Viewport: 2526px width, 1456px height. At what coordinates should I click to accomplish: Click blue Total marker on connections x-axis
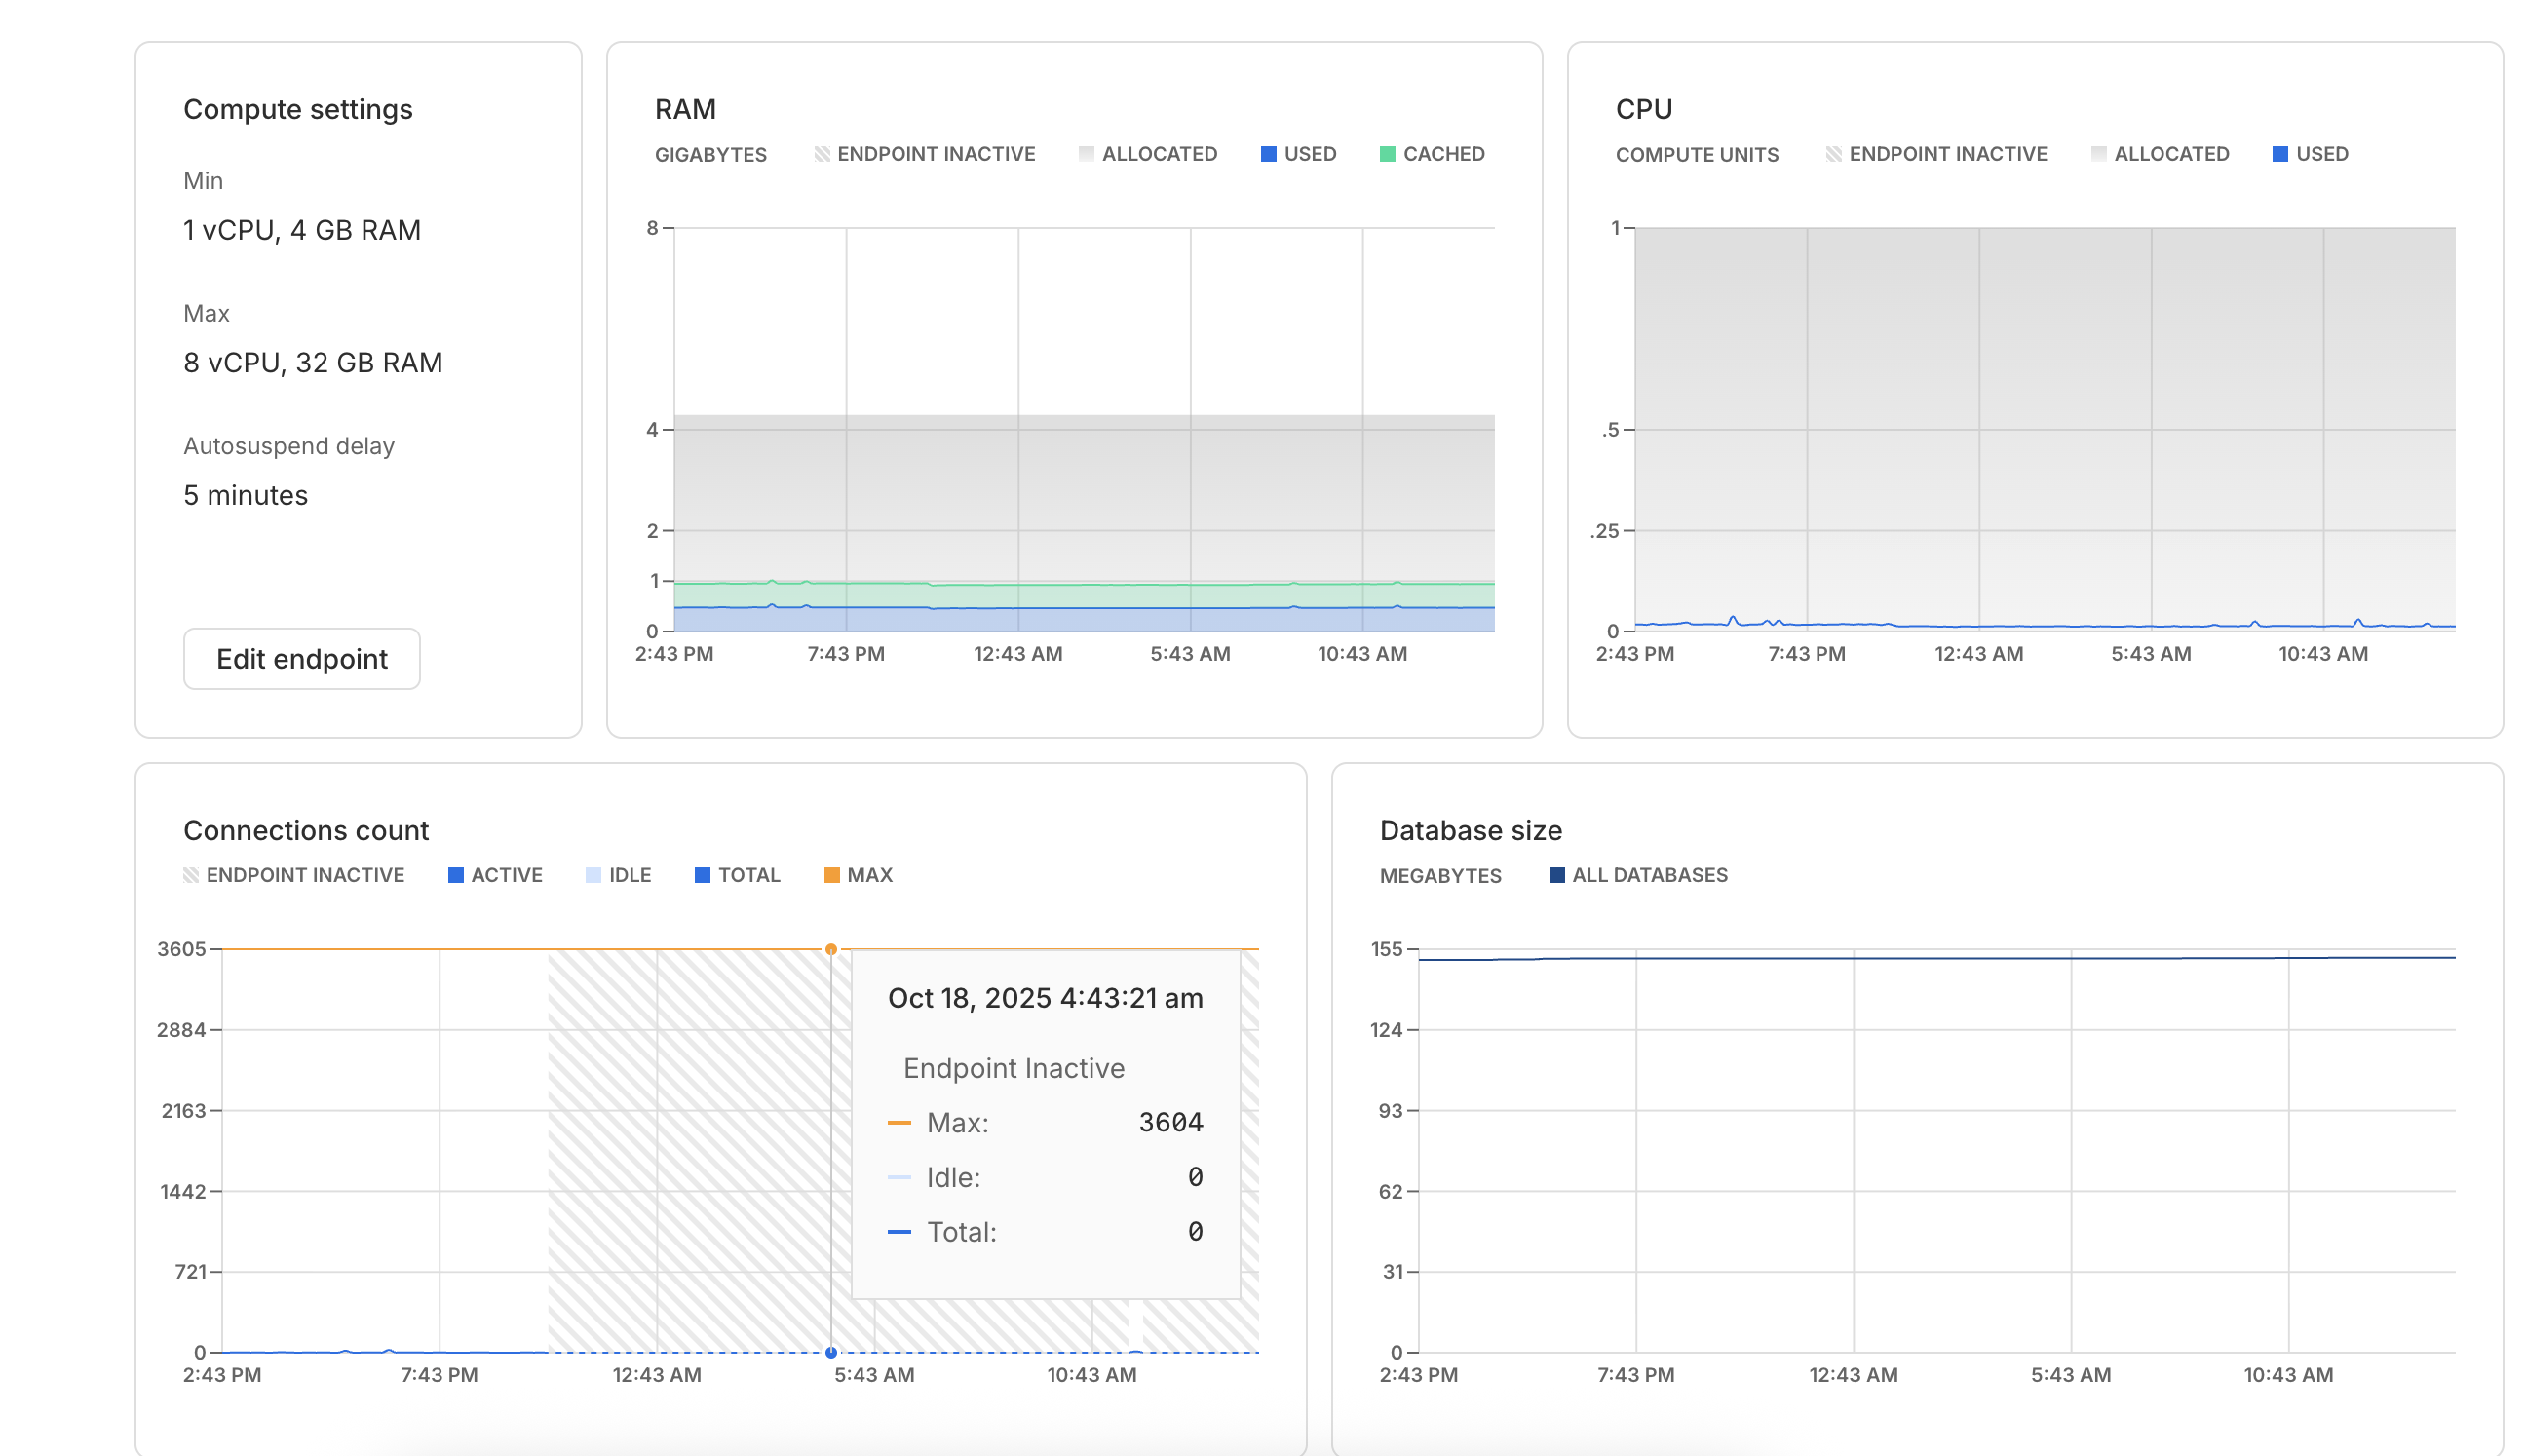[831, 1352]
